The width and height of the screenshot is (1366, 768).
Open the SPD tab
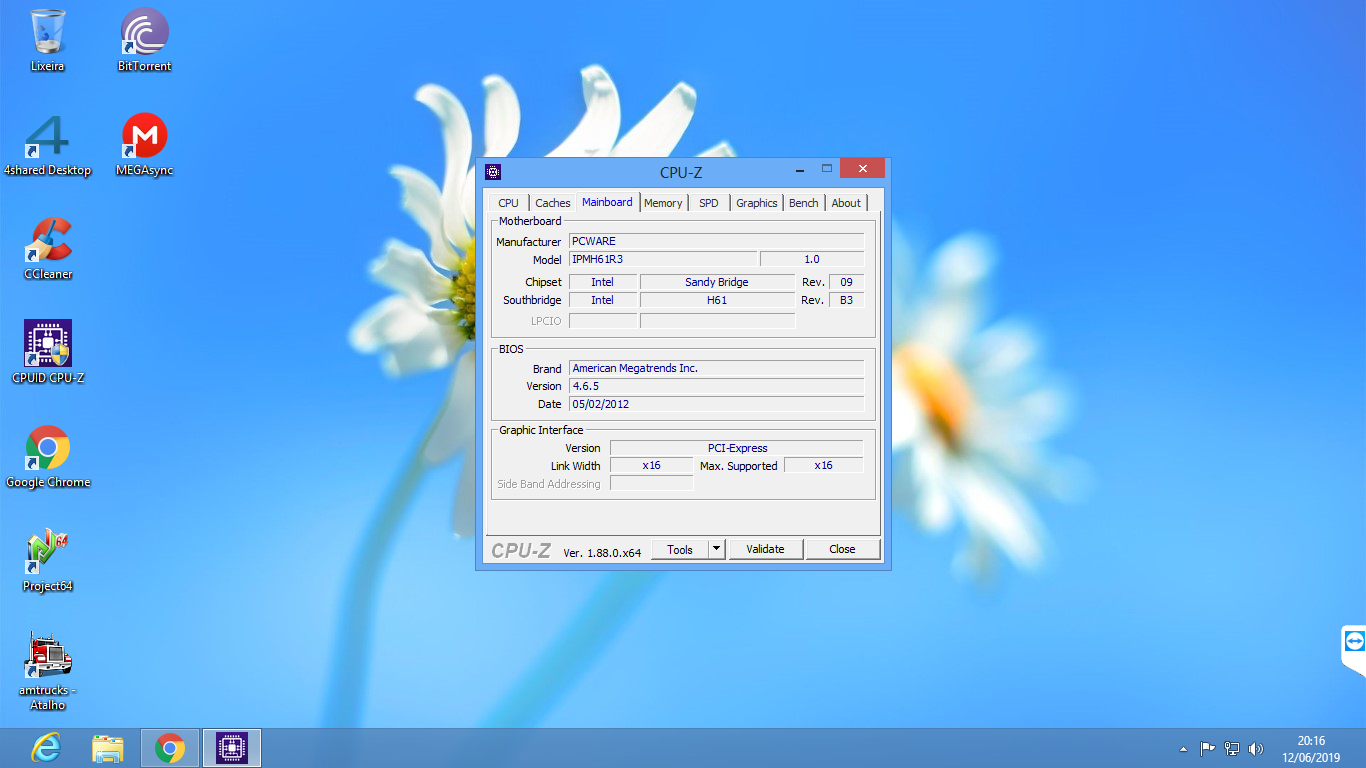point(709,203)
